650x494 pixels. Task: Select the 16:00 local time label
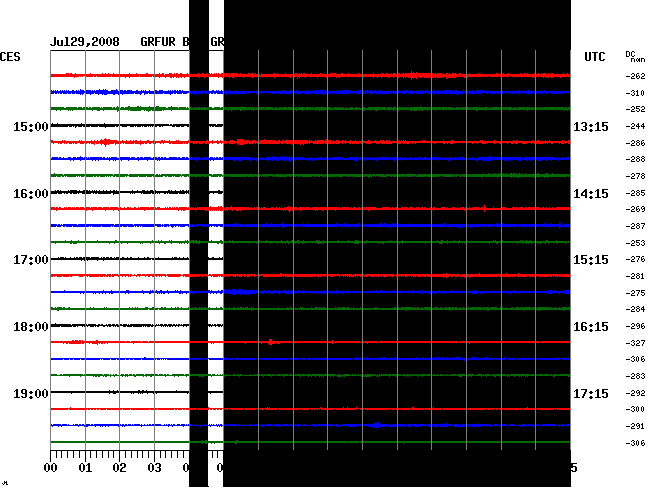coord(31,194)
